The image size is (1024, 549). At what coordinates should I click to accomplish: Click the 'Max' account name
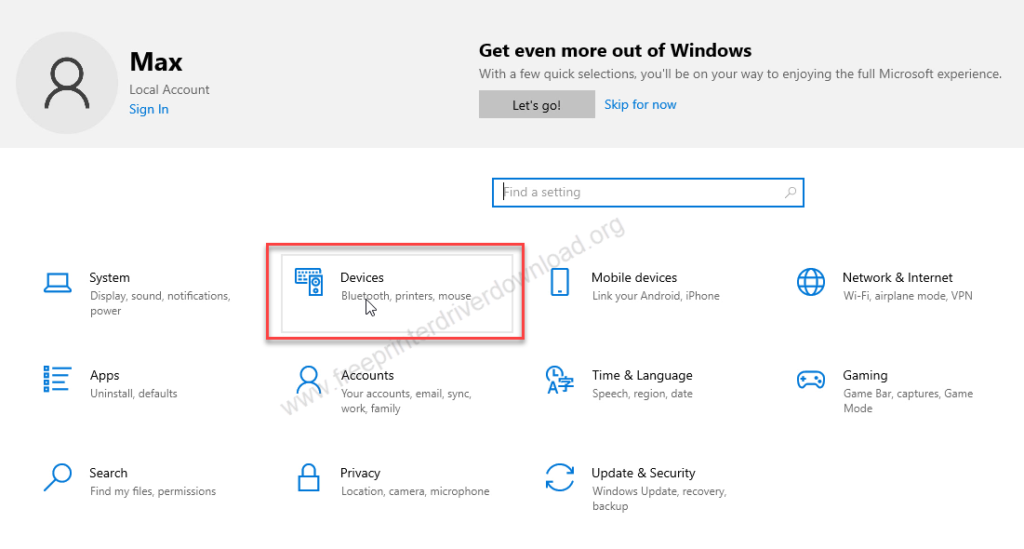[156, 62]
